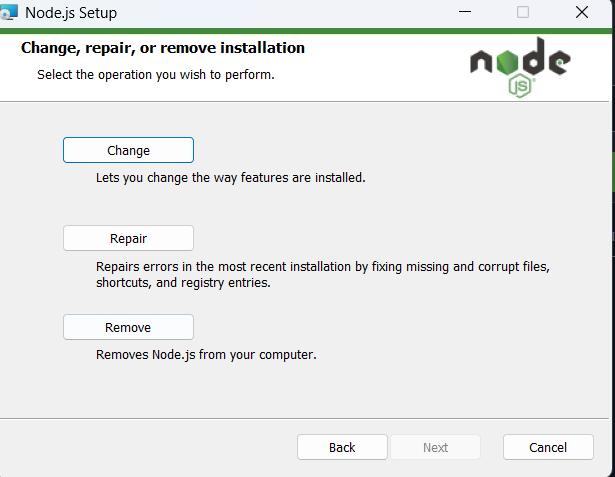Image resolution: width=615 pixels, height=477 pixels.
Task: Minimize the Node.js Setup window
Action: (x=465, y=13)
